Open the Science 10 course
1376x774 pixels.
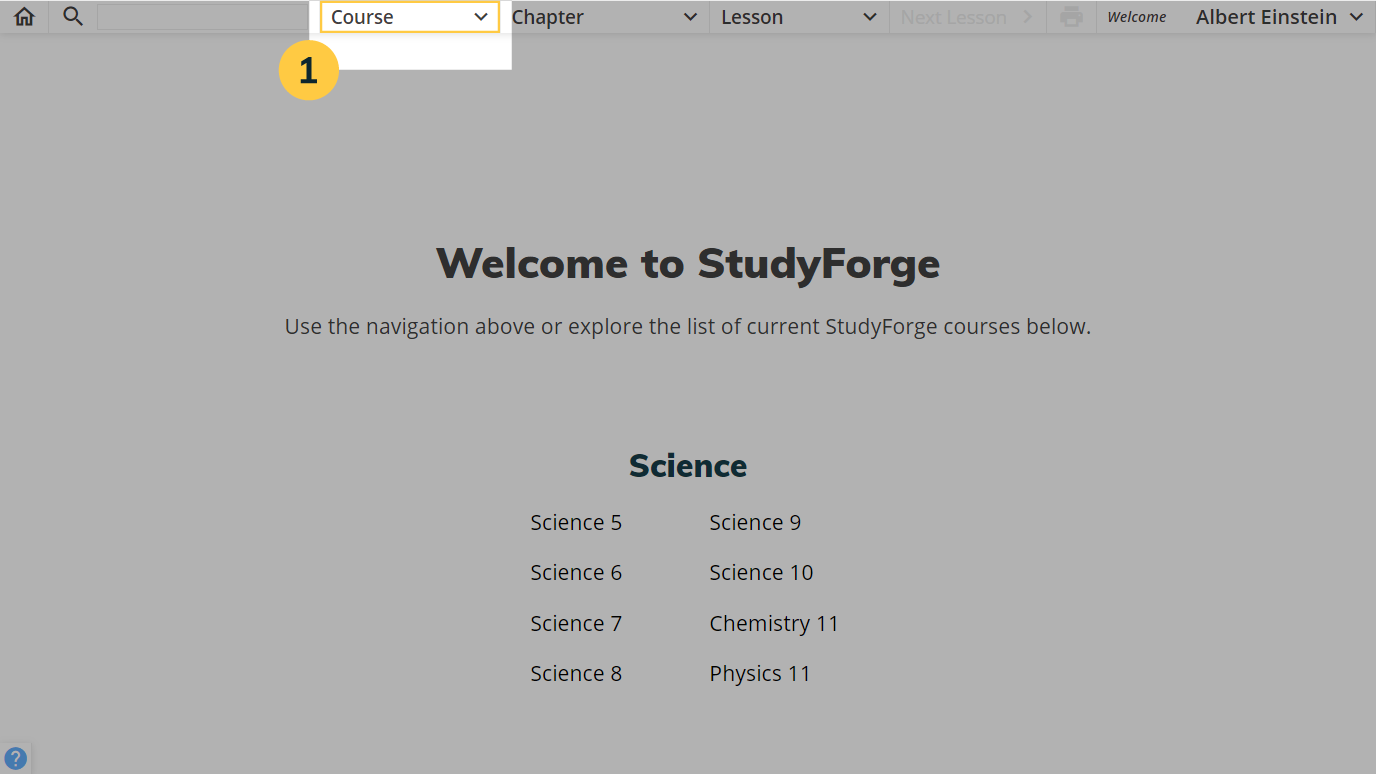click(761, 572)
